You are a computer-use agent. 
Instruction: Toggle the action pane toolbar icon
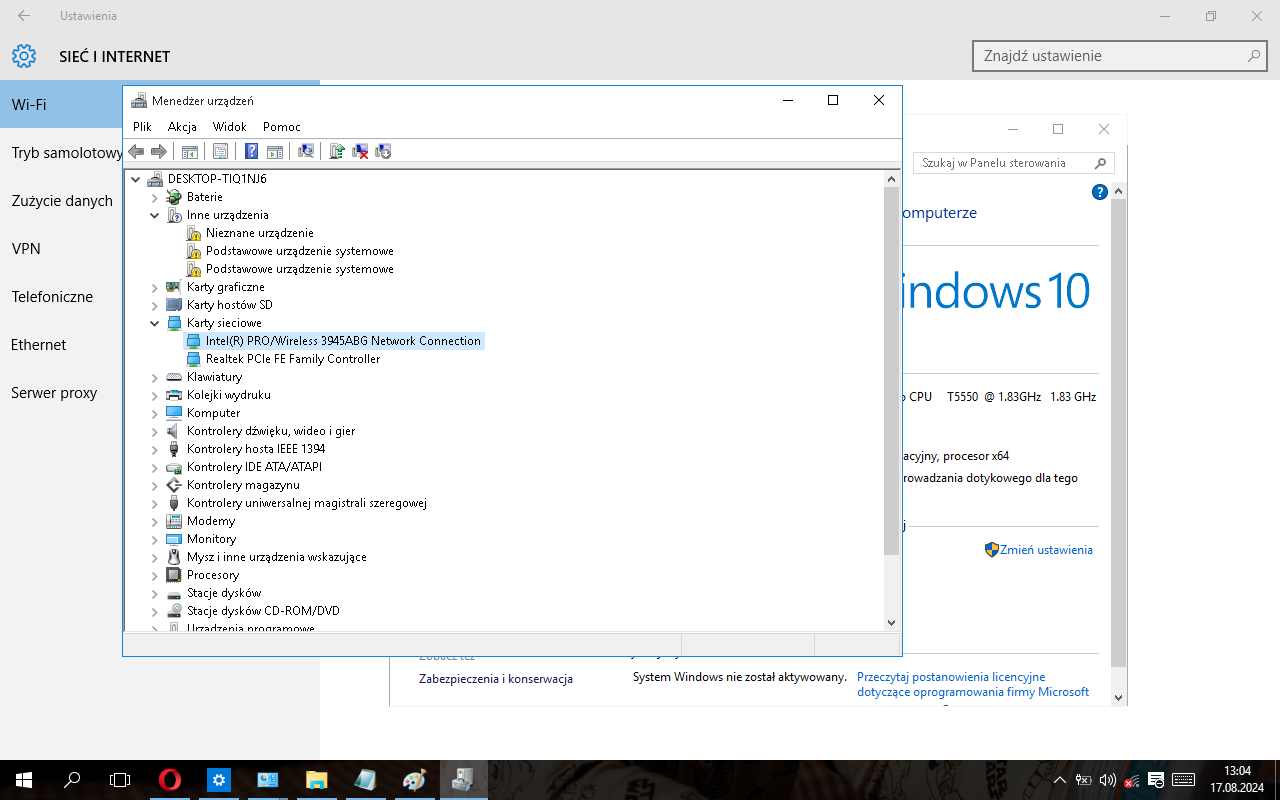(x=274, y=151)
